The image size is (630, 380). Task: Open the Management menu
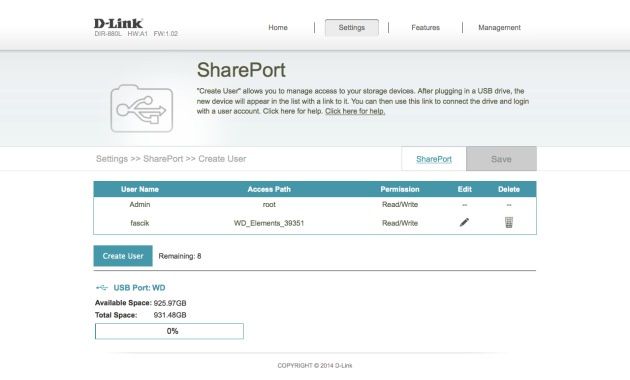(499, 28)
